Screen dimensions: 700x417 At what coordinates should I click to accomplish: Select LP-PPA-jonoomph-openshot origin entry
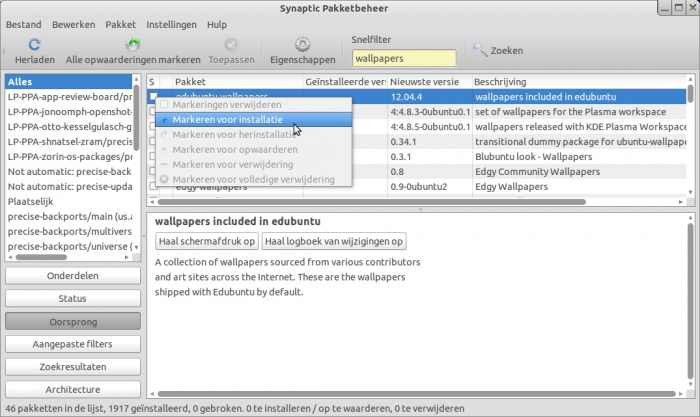[x=69, y=112]
